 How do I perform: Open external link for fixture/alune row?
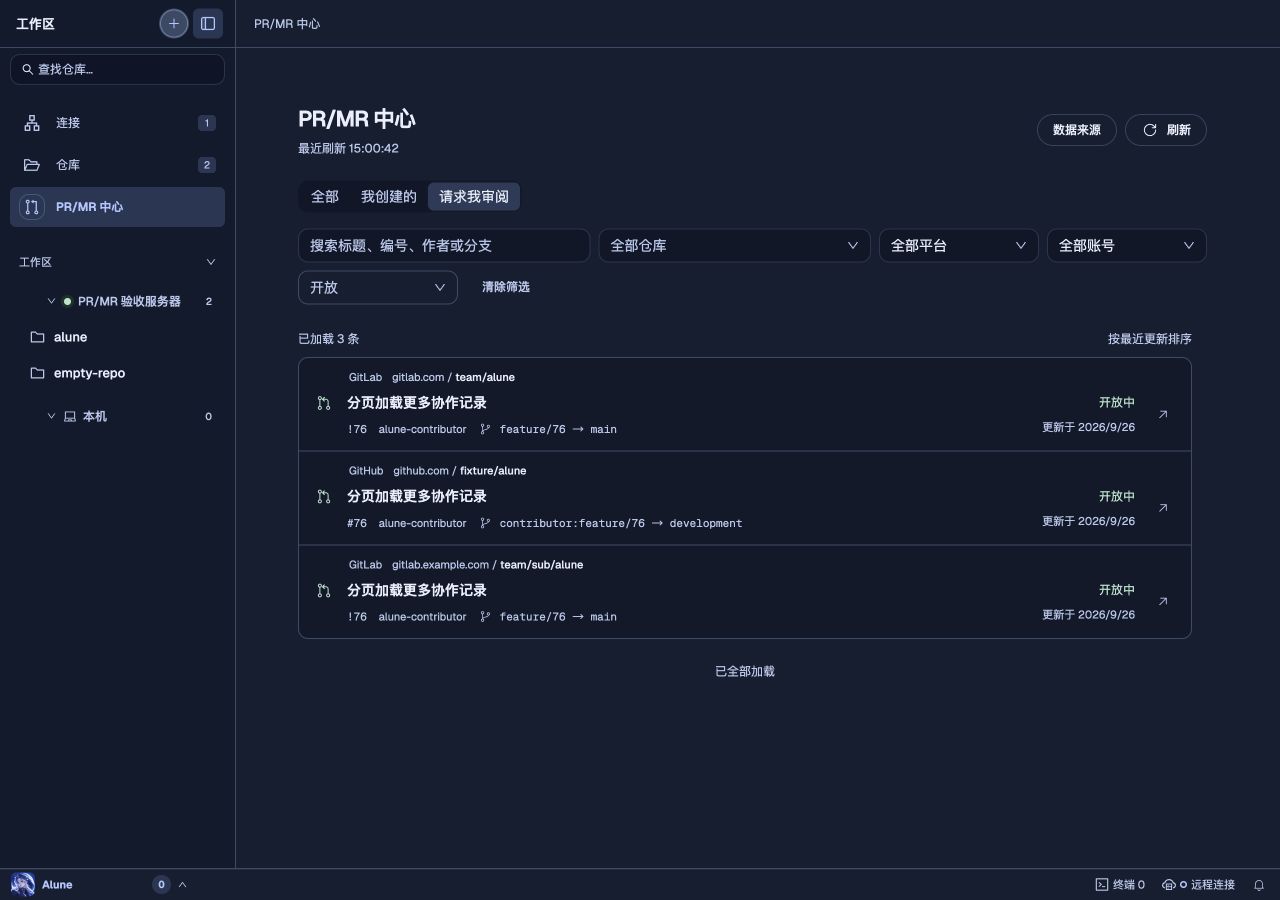point(1163,508)
